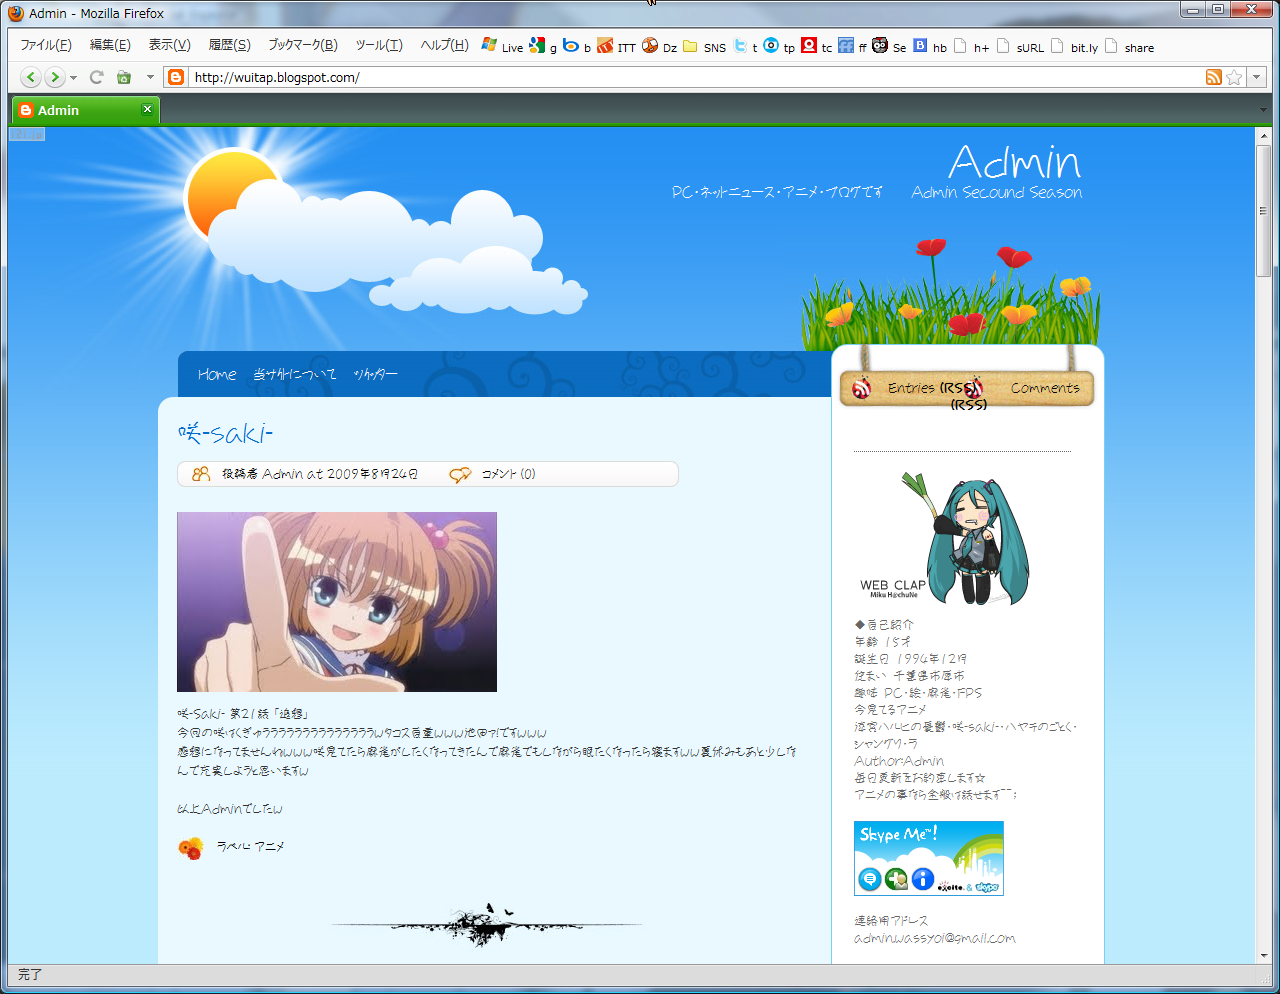The height and width of the screenshot is (994, 1280).
Task: Click the vertical scrollbar thumb
Action: point(1263,211)
